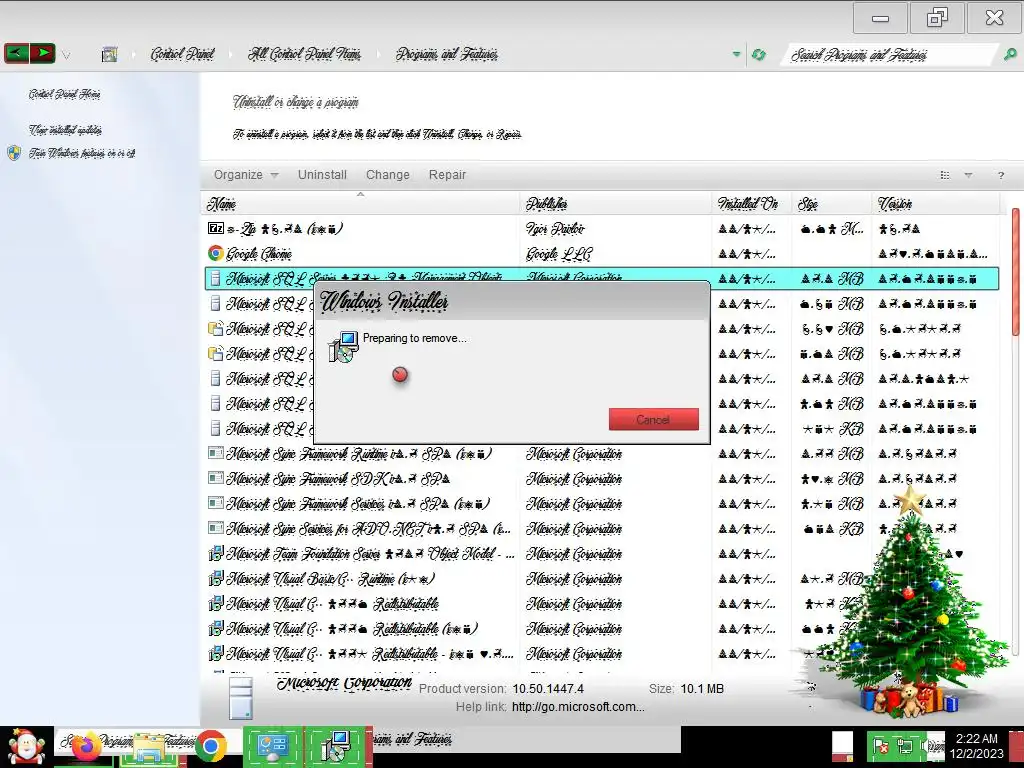
Task: Click the program icon in details pane
Action: tap(241, 697)
